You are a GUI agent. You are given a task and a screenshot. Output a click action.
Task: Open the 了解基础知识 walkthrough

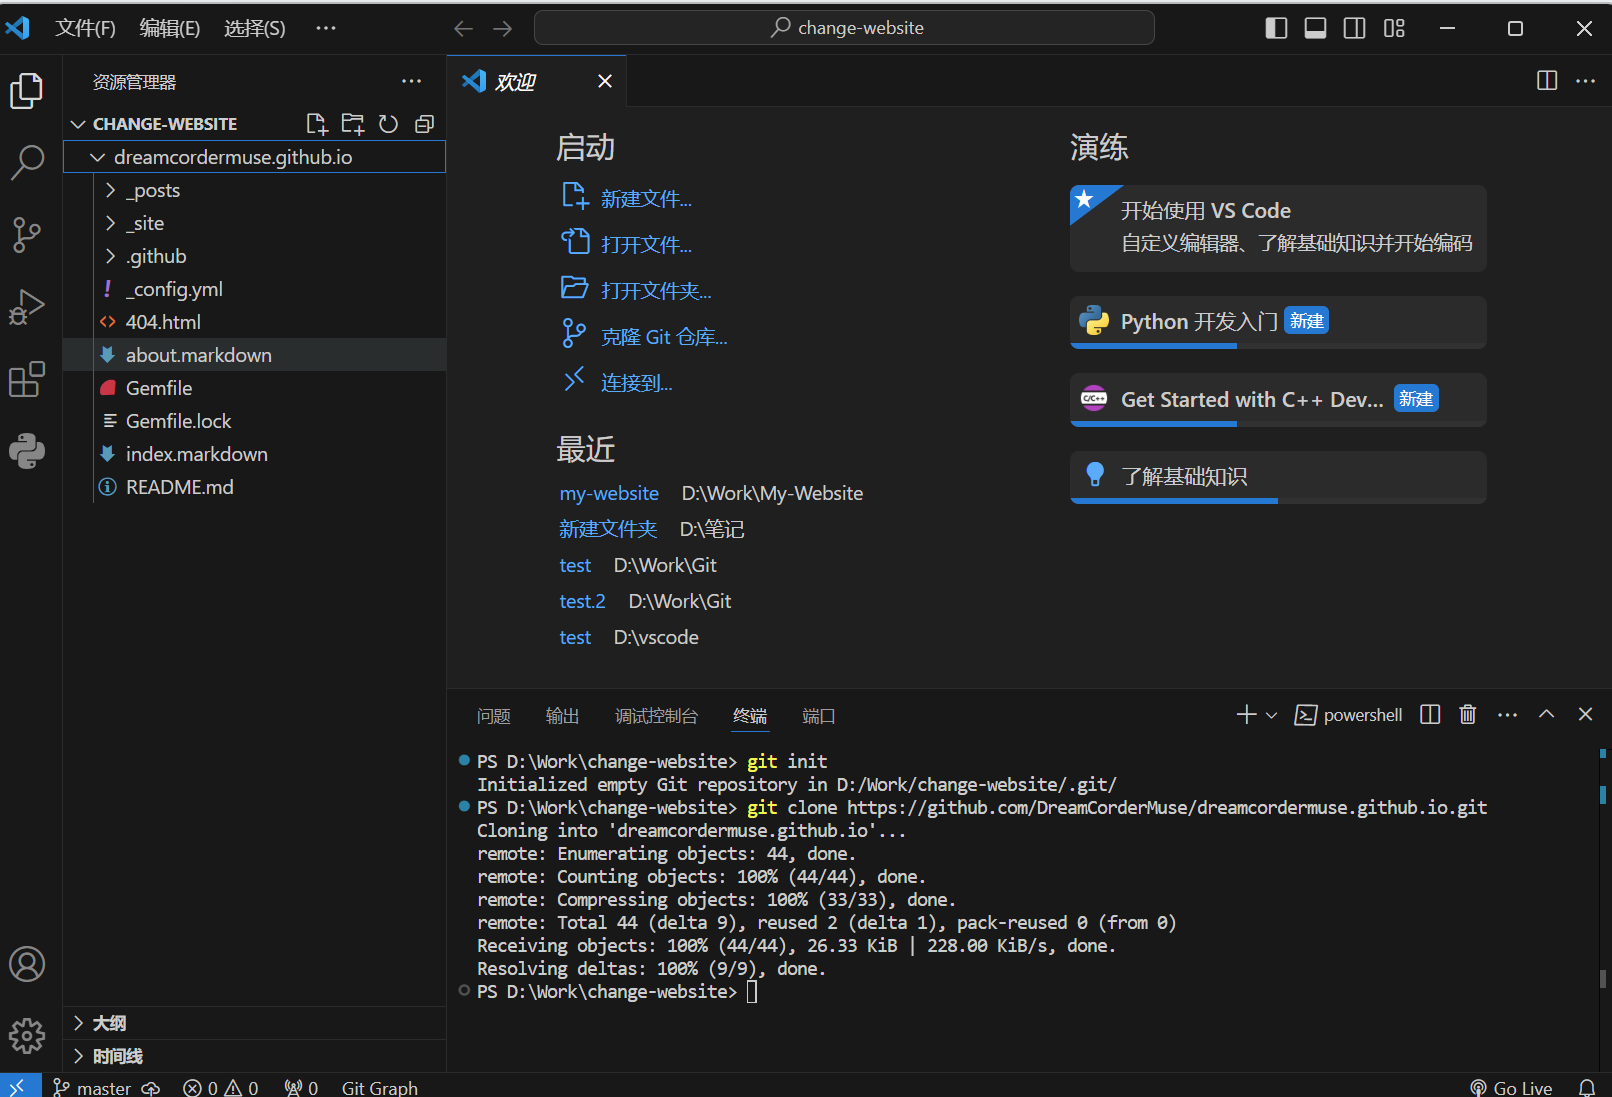pyautogui.click(x=1278, y=477)
